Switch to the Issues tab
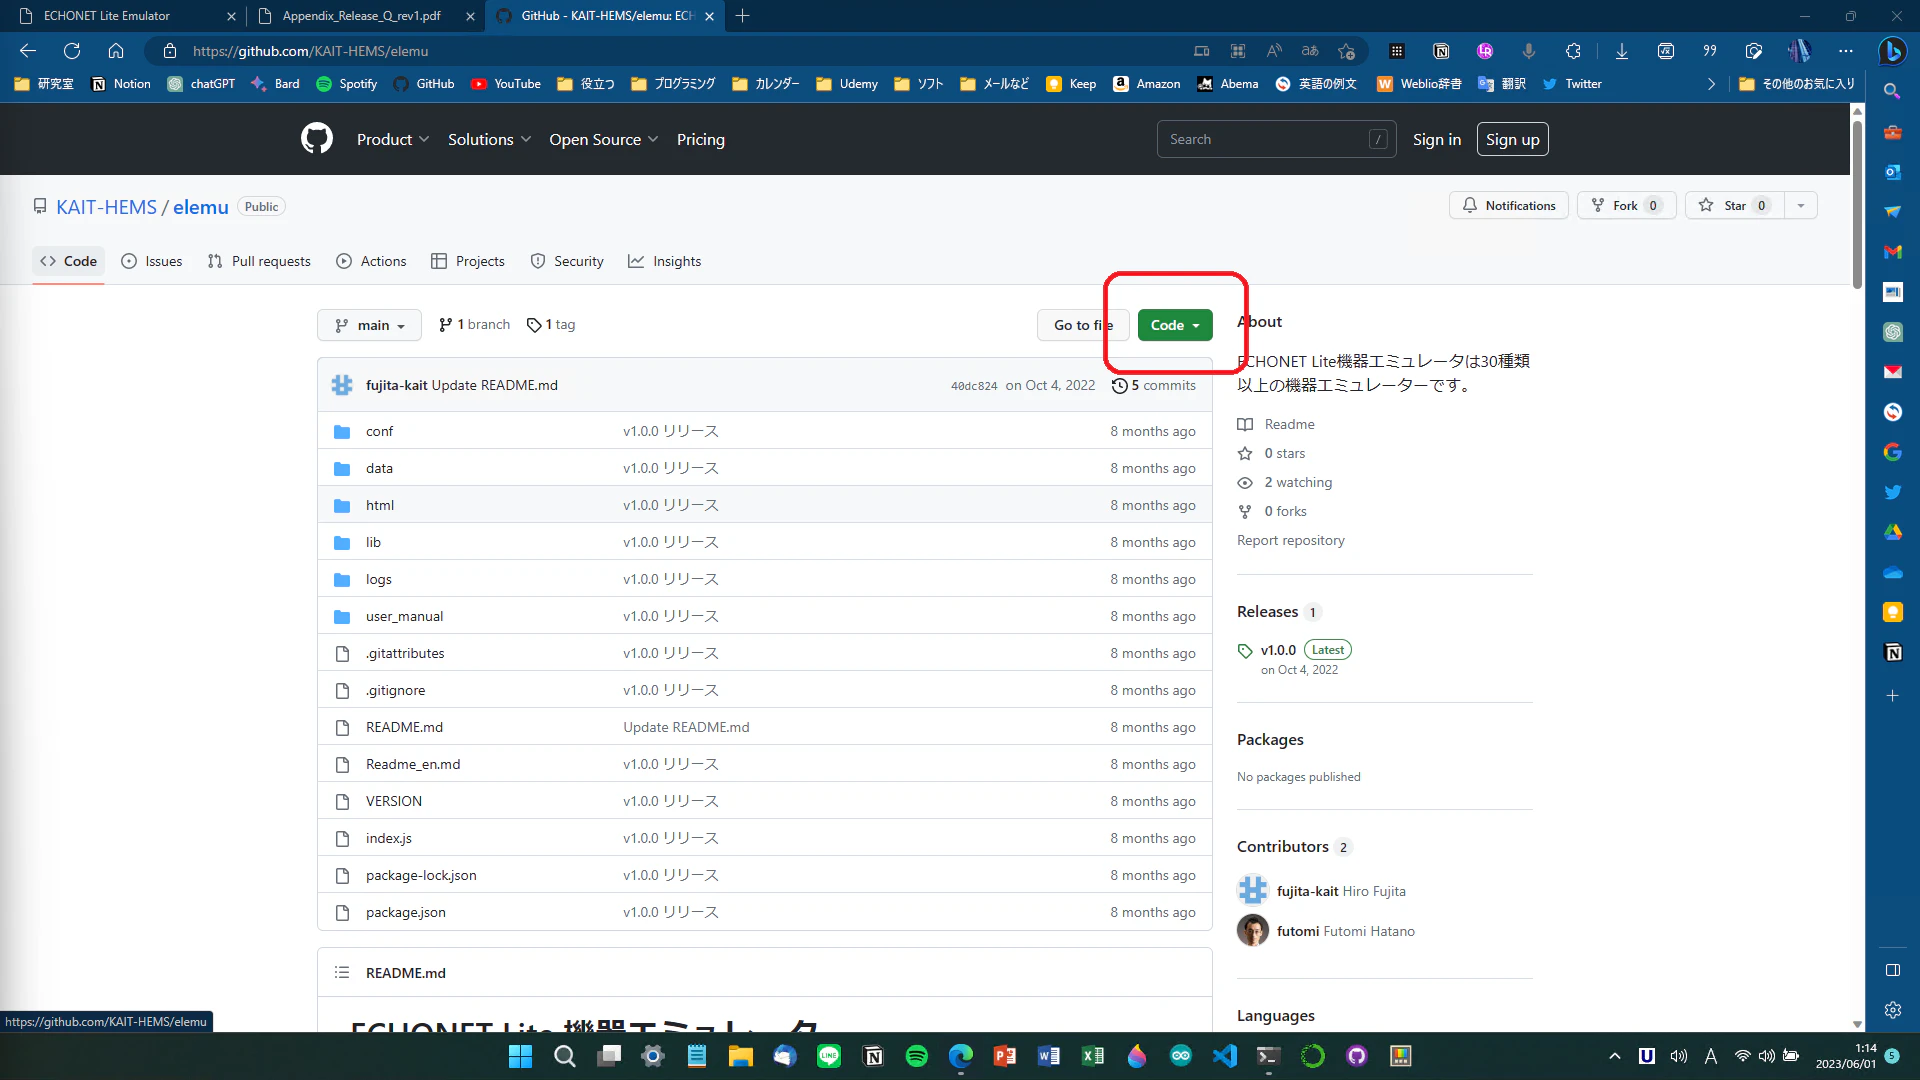 (152, 261)
